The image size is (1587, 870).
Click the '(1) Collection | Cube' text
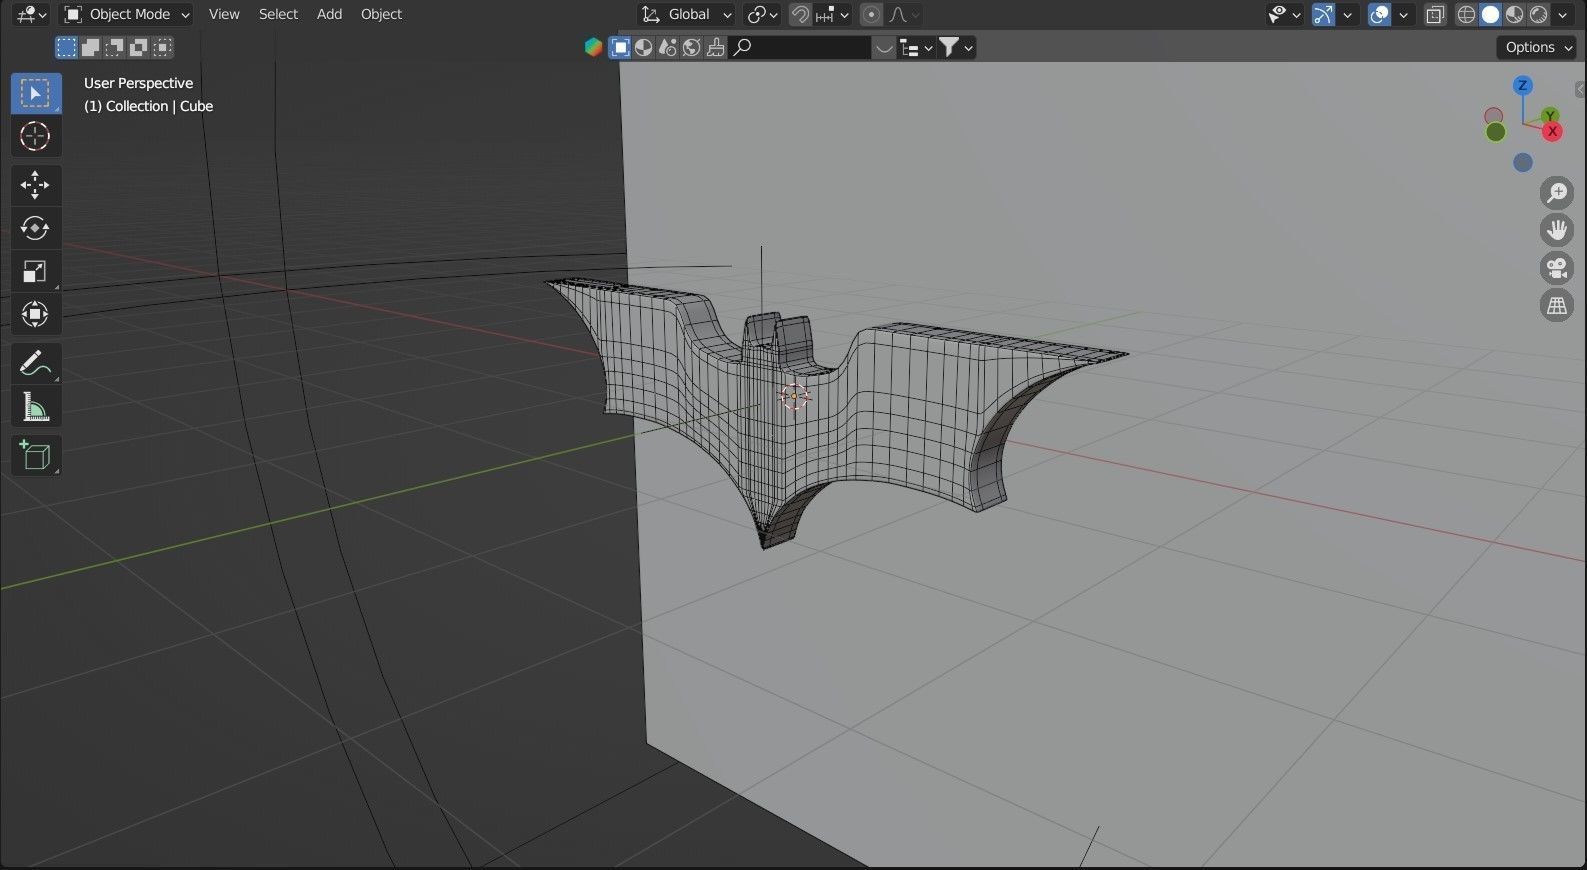click(148, 106)
